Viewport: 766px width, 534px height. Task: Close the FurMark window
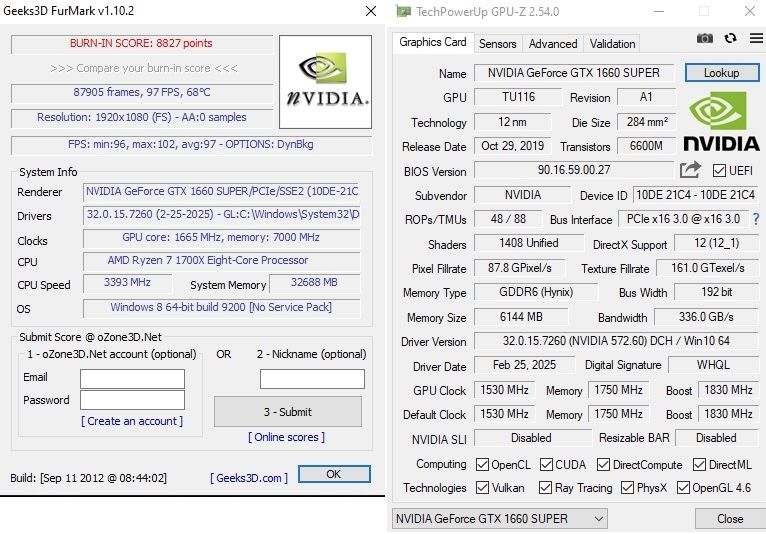pyautogui.click(x=371, y=11)
